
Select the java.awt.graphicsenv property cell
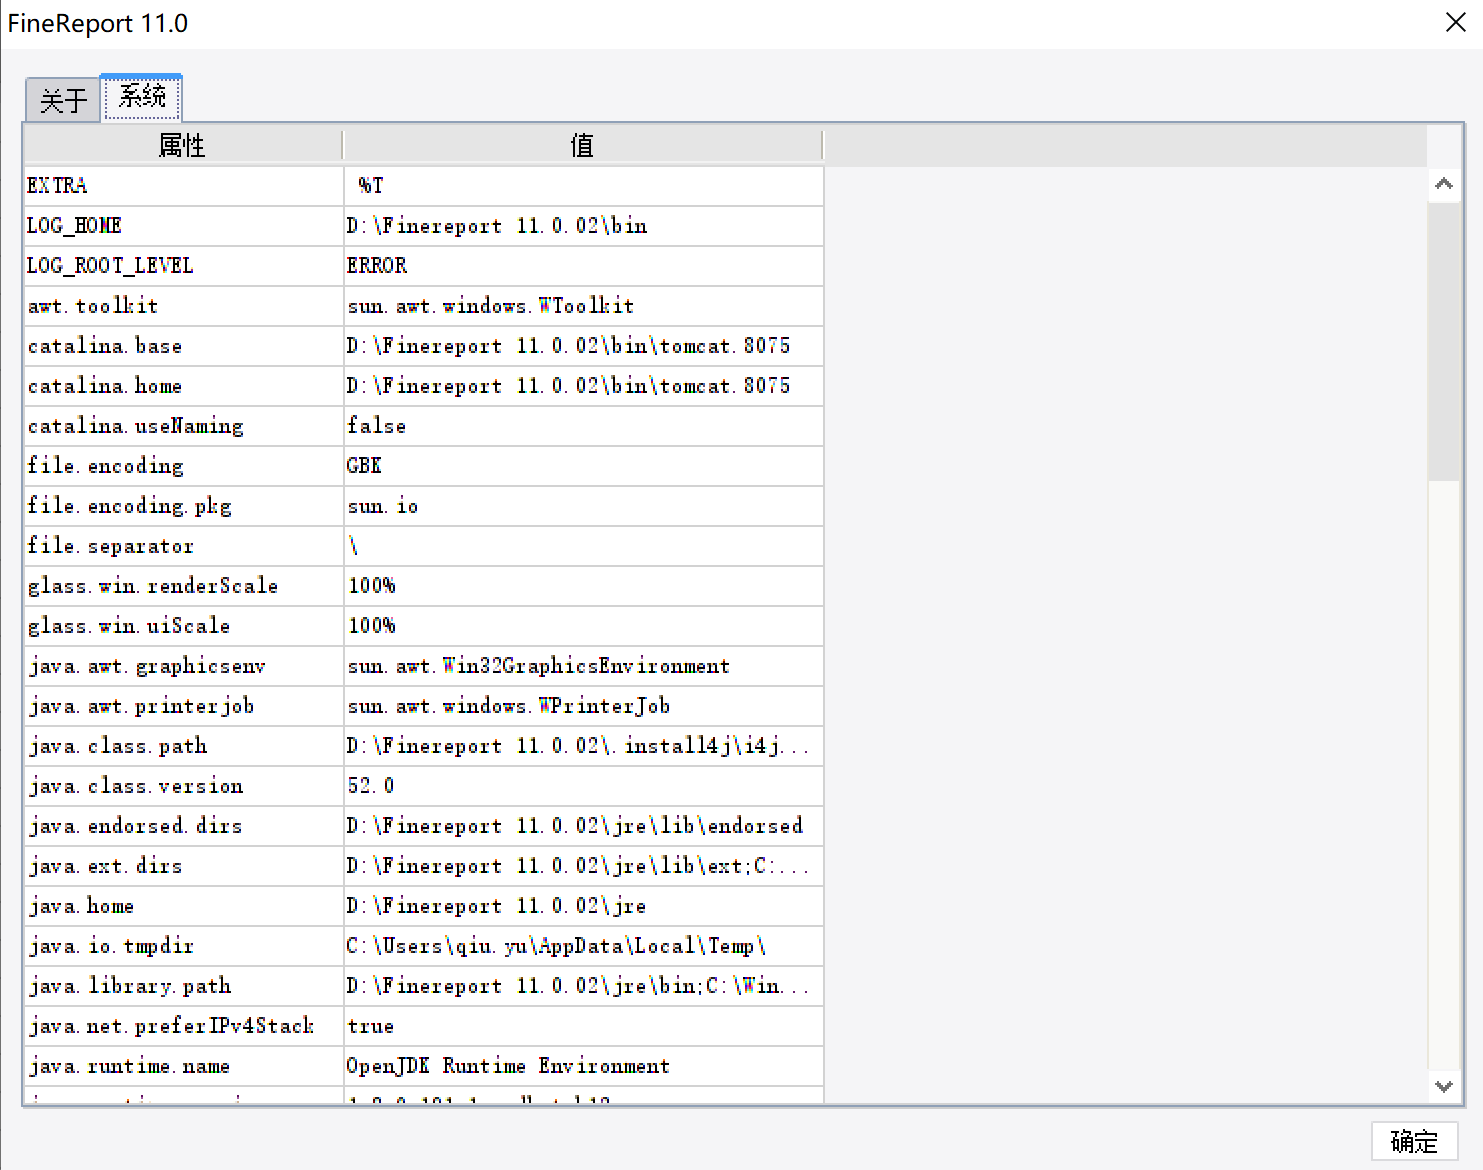click(x=184, y=666)
